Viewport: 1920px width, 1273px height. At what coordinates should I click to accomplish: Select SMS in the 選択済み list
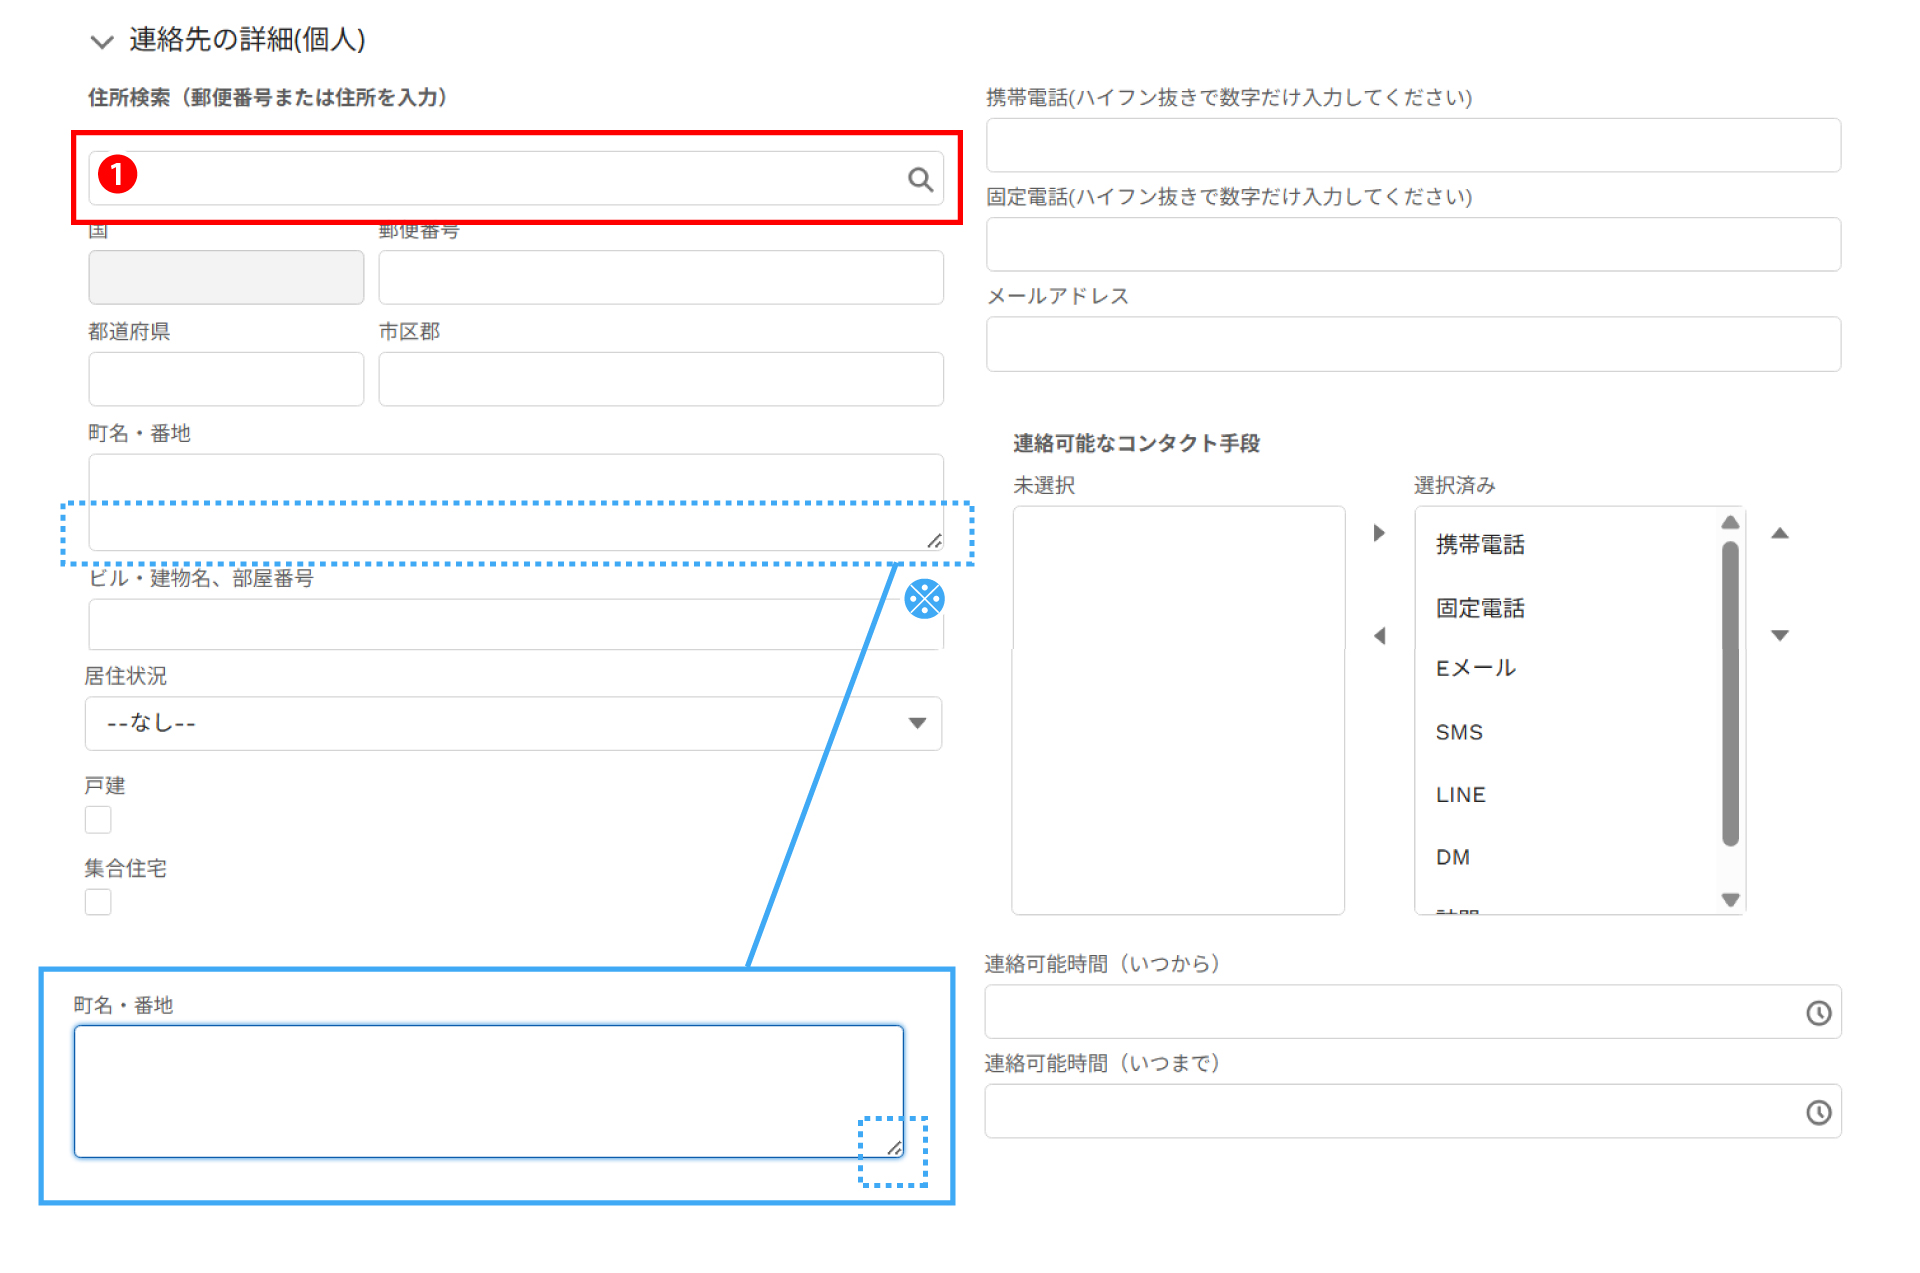[1459, 732]
